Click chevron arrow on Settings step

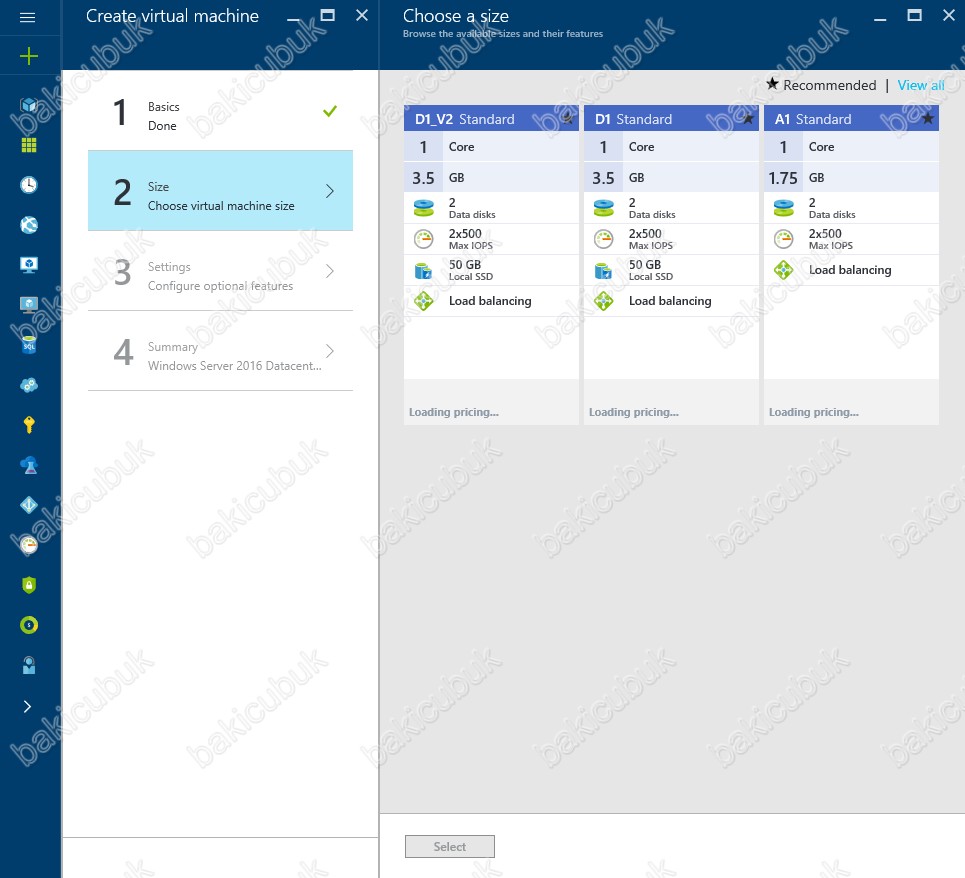(x=330, y=271)
